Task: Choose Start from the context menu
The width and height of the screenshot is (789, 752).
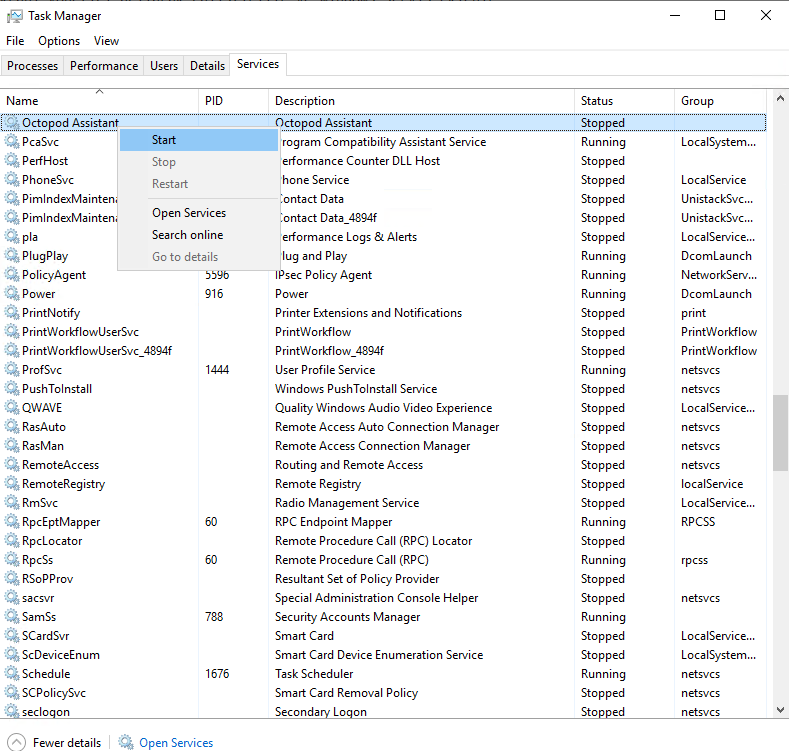Action: pos(199,140)
